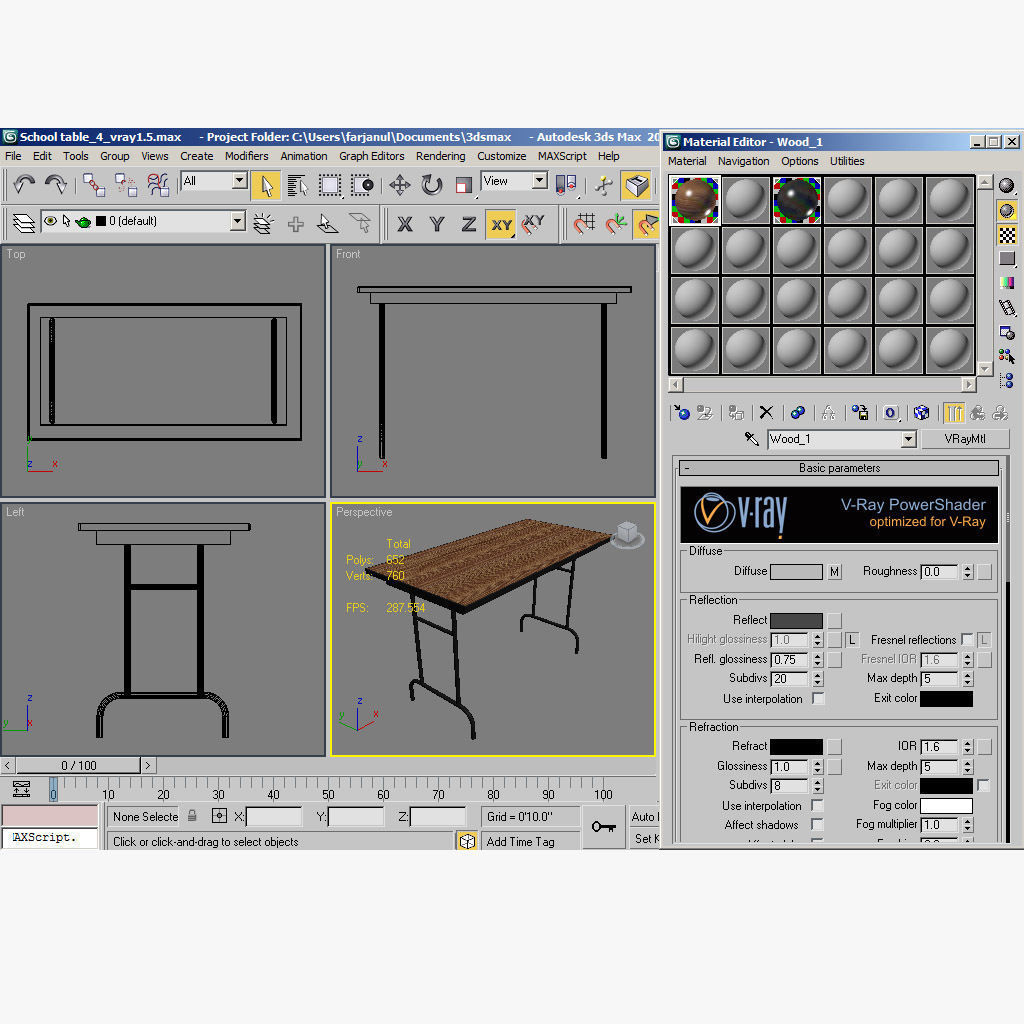Click the VRayMtl material type button
Viewport: 1024px width, 1024px height.
965,439
